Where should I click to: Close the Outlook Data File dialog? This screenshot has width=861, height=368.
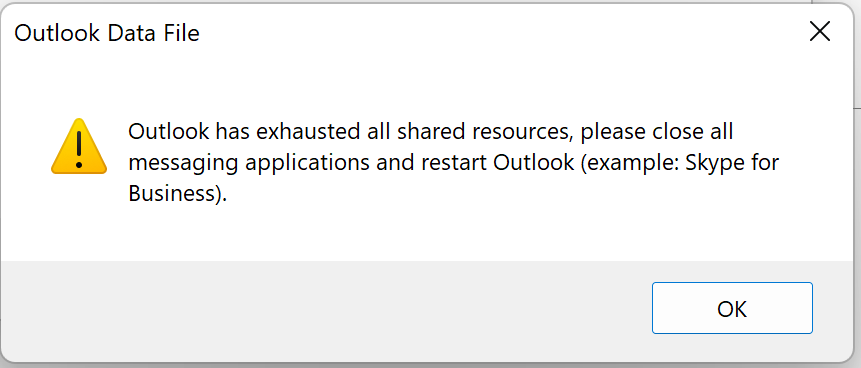(x=820, y=33)
